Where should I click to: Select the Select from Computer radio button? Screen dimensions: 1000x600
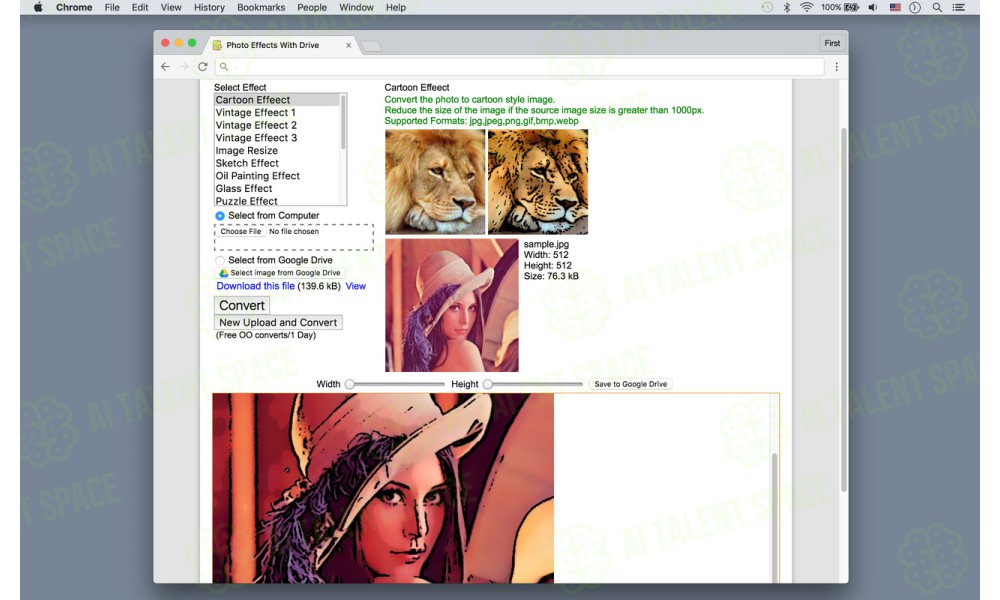[x=220, y=216]
